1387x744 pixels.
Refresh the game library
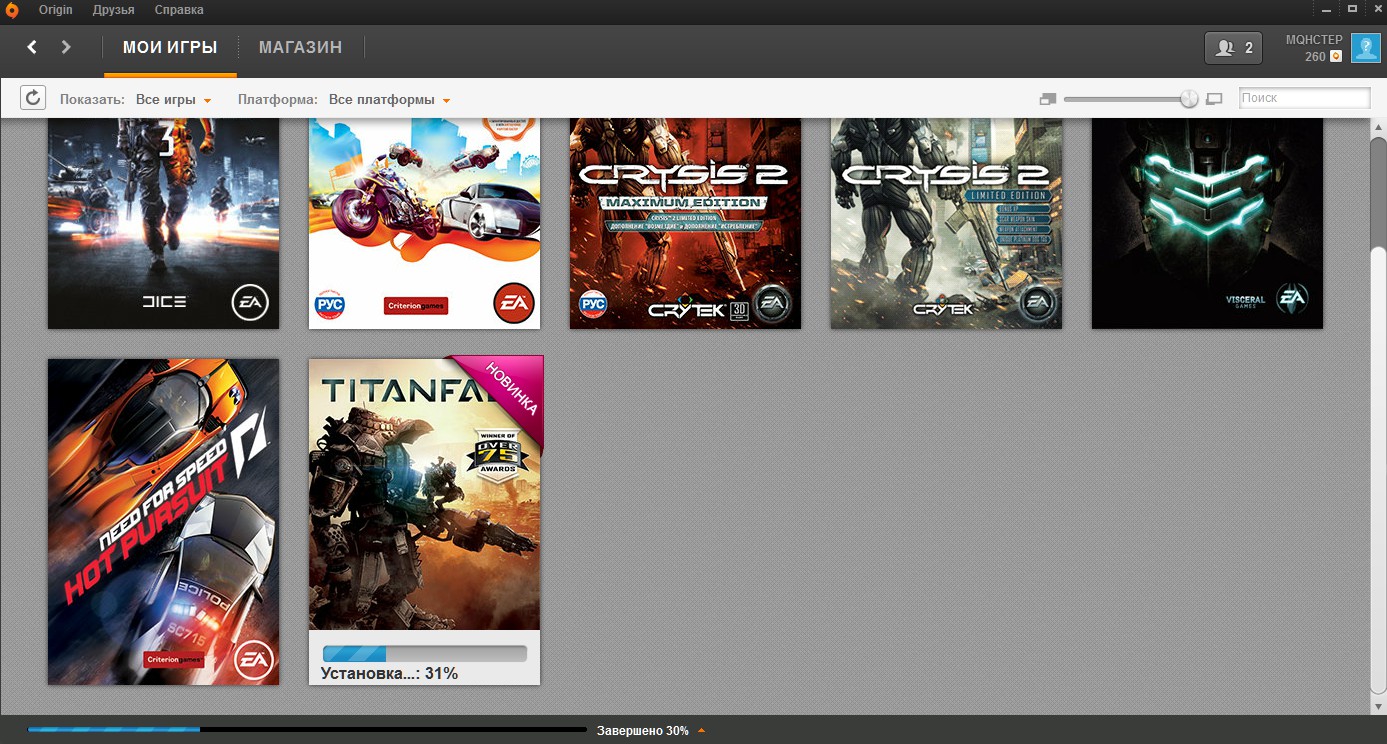[33, 98]
